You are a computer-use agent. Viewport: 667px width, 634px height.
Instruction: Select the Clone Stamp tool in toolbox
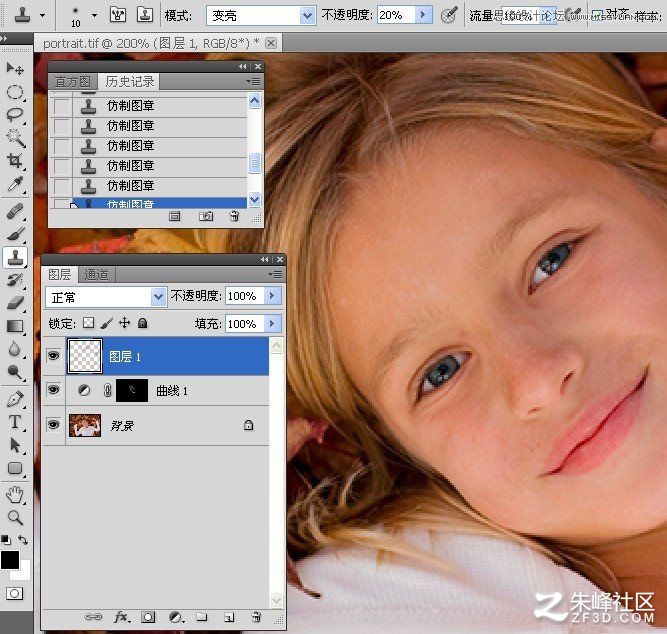15,257
